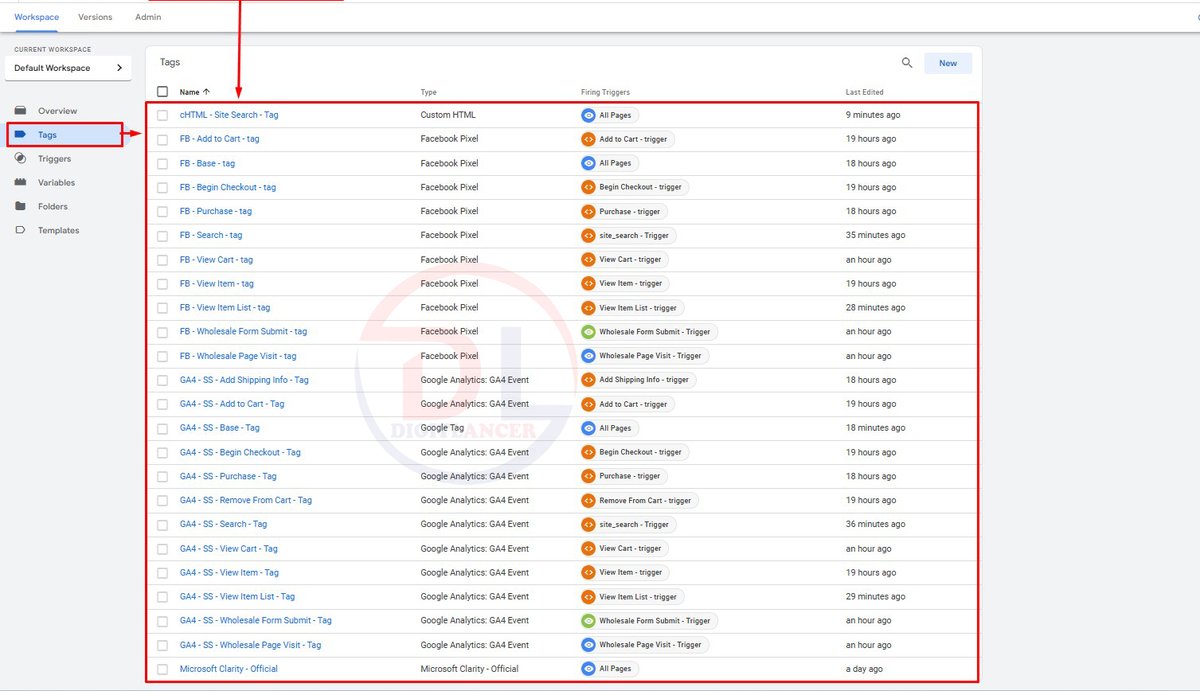Check the FB - View Item List - tag checkbox
1200x691 pixels.
163,308
